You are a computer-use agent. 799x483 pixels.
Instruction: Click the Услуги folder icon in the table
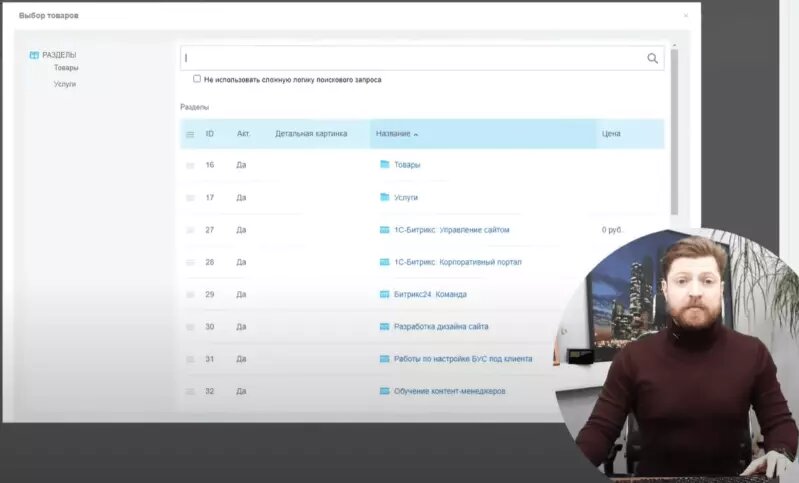click(385, 197)
